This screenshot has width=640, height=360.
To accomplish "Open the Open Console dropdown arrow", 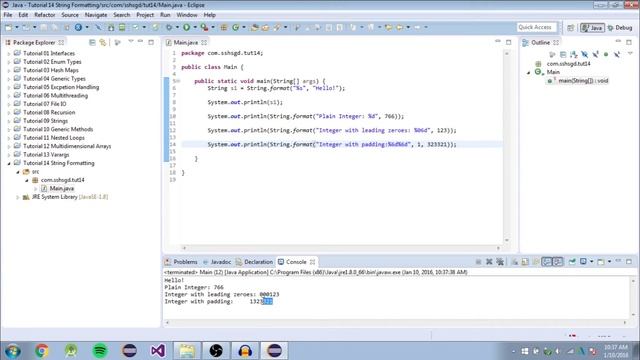I will [609, 262].
